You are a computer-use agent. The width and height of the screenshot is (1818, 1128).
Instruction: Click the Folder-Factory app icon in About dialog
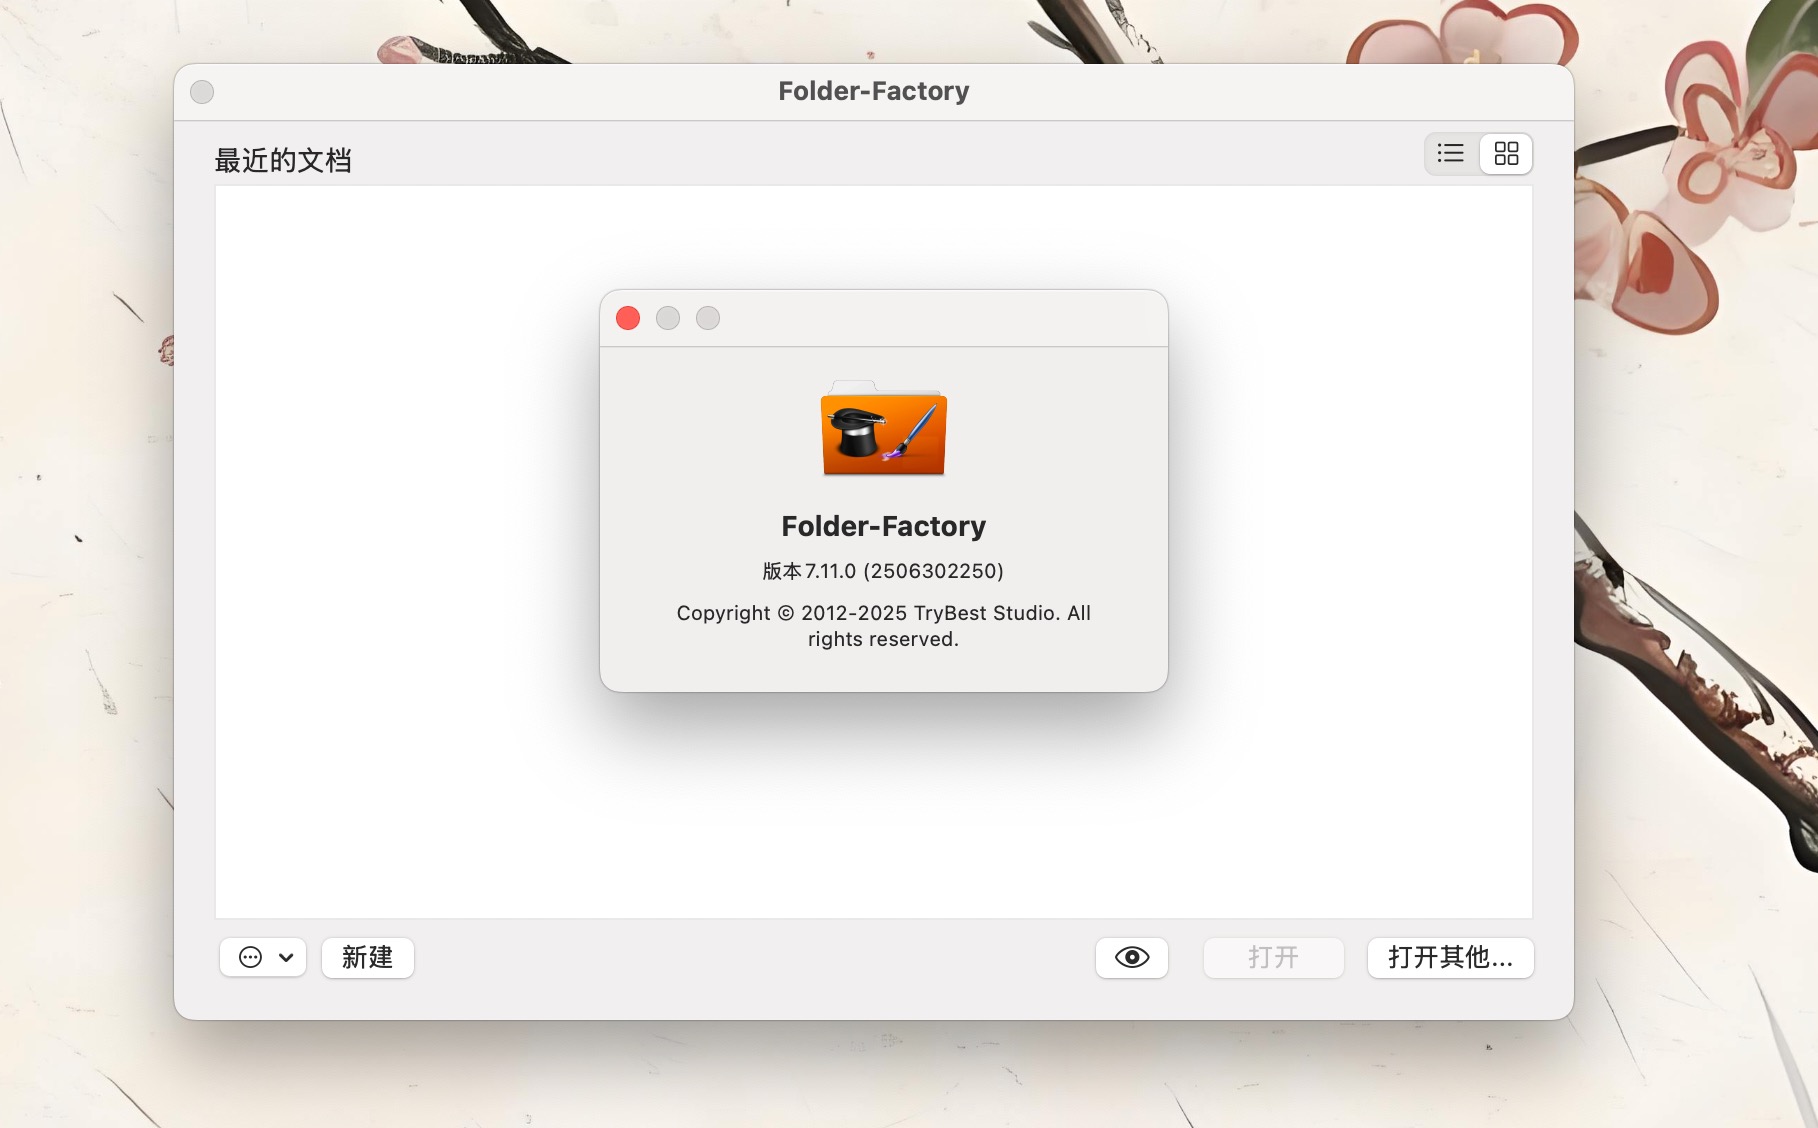tap(884, 428)
